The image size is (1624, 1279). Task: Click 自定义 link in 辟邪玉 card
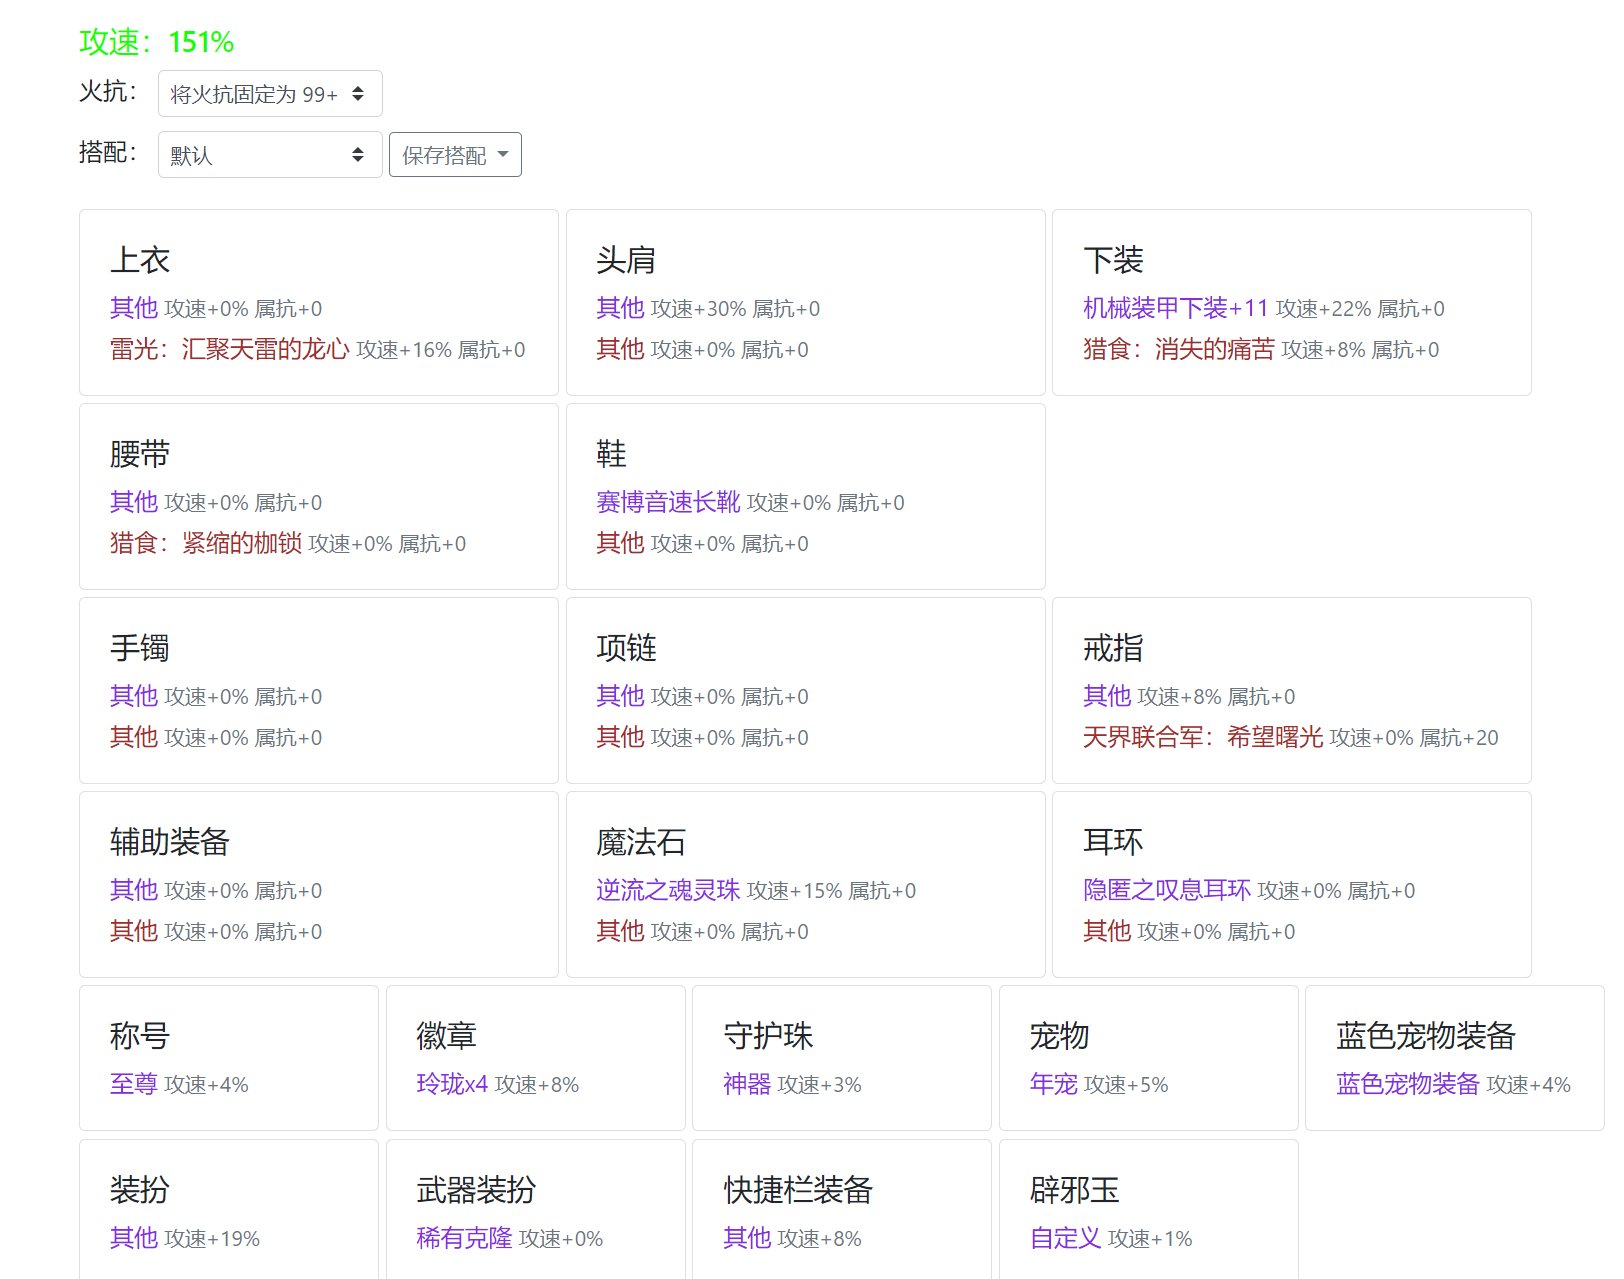click(x=1065, y=1238)
